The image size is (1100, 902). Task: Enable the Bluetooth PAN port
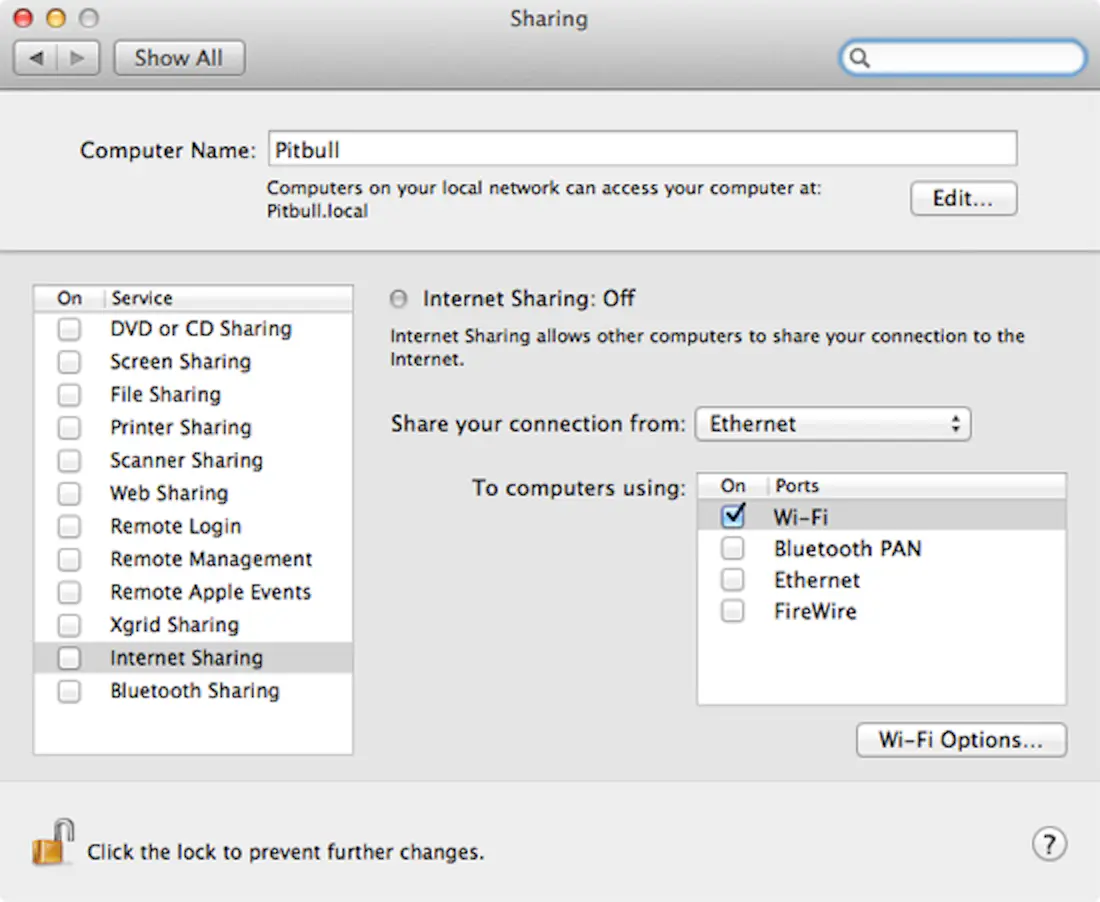(733, 548)
